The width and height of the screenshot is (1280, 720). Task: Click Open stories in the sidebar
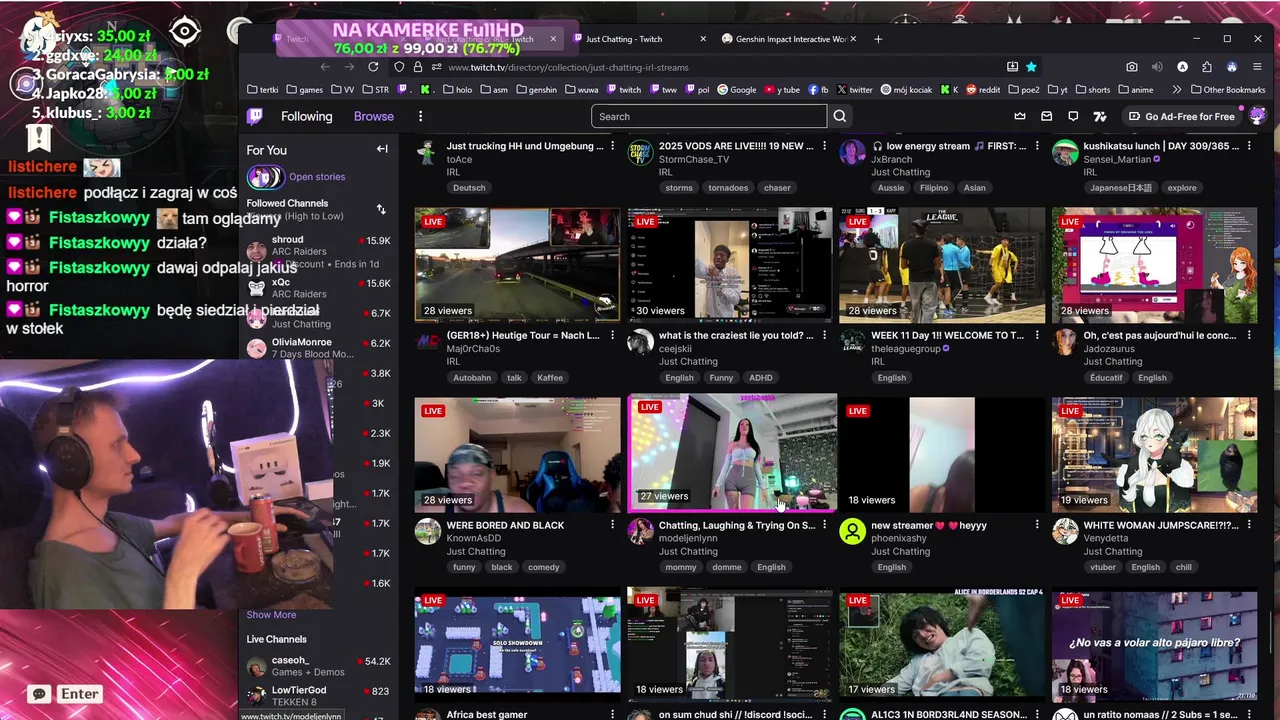point(317,177)
